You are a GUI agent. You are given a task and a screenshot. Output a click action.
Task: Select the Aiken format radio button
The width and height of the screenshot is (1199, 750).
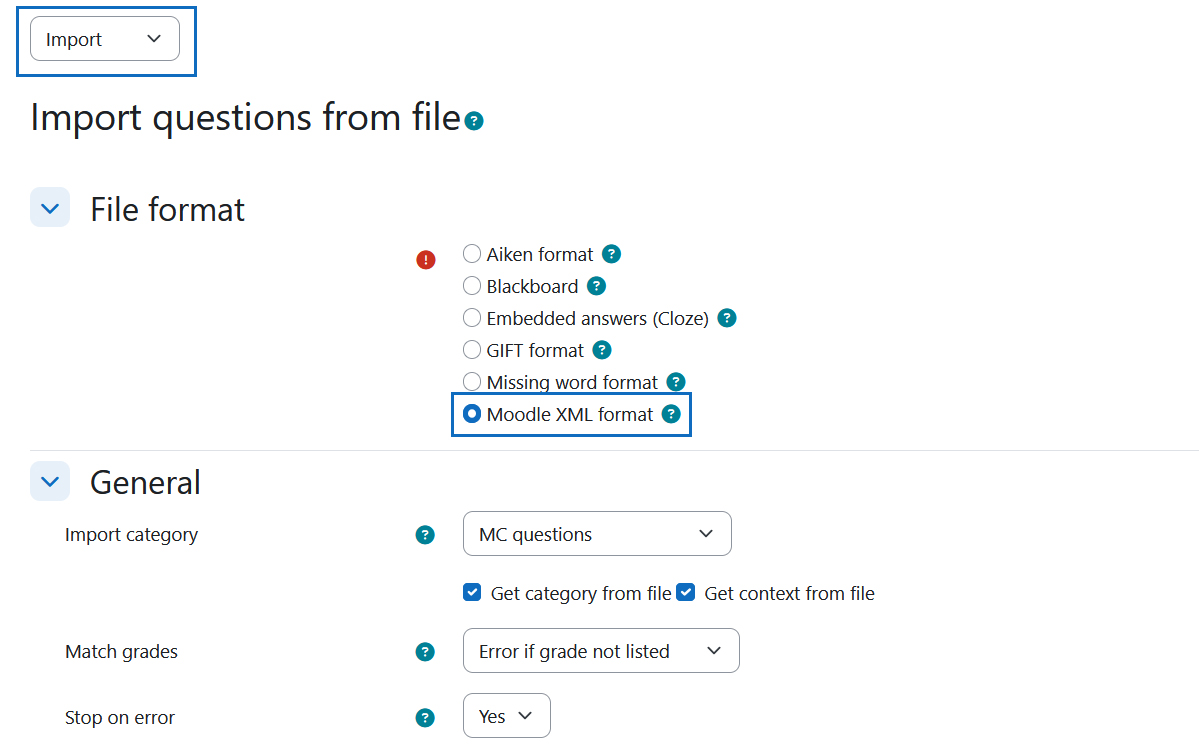tap(472, 253)
